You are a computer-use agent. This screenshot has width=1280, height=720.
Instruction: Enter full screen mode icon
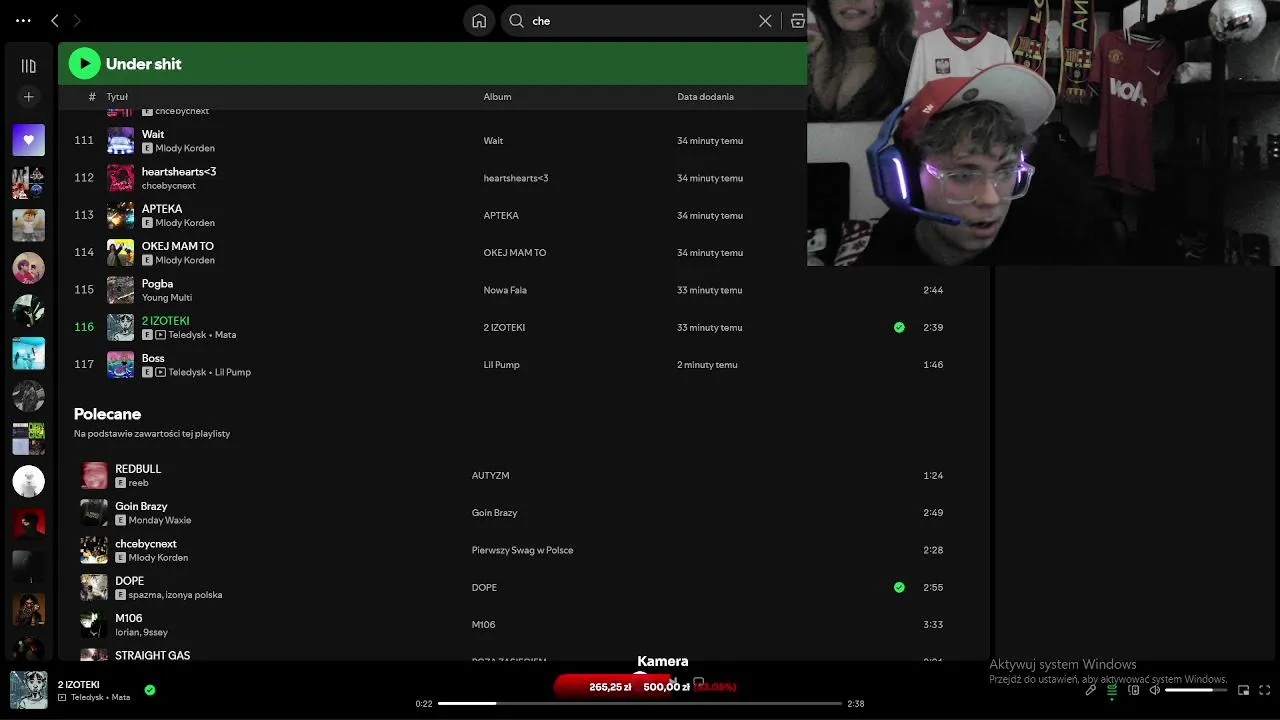(x=1264, y=690)
